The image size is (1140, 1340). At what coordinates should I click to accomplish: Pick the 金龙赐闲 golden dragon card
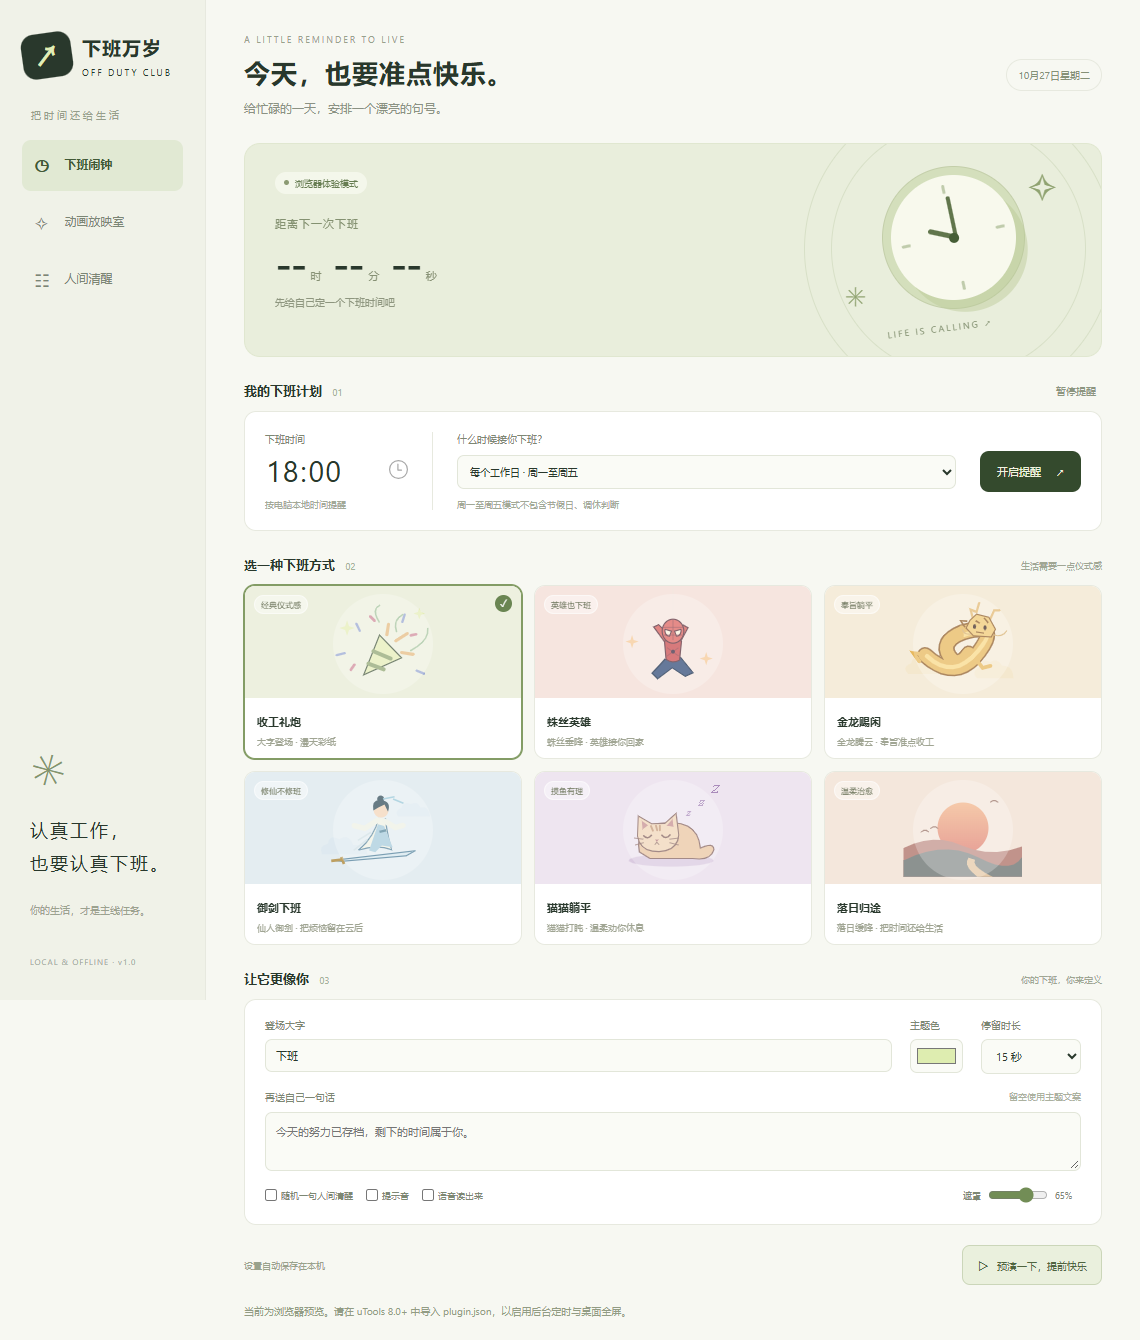click(x=963, y=672)
